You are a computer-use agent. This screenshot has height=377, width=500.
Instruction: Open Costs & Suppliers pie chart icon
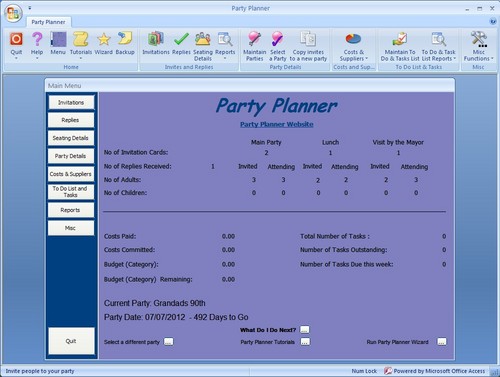point(353,39)
